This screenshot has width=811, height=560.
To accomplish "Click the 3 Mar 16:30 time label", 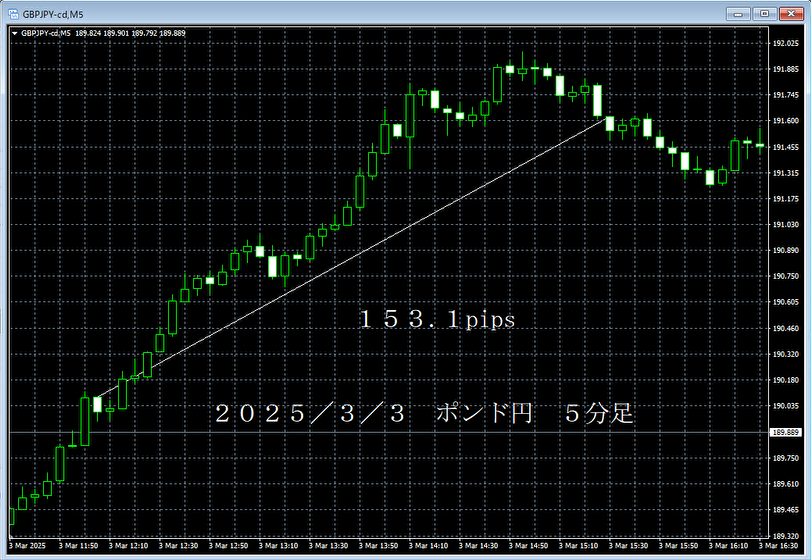I will (x=781, y=546).
